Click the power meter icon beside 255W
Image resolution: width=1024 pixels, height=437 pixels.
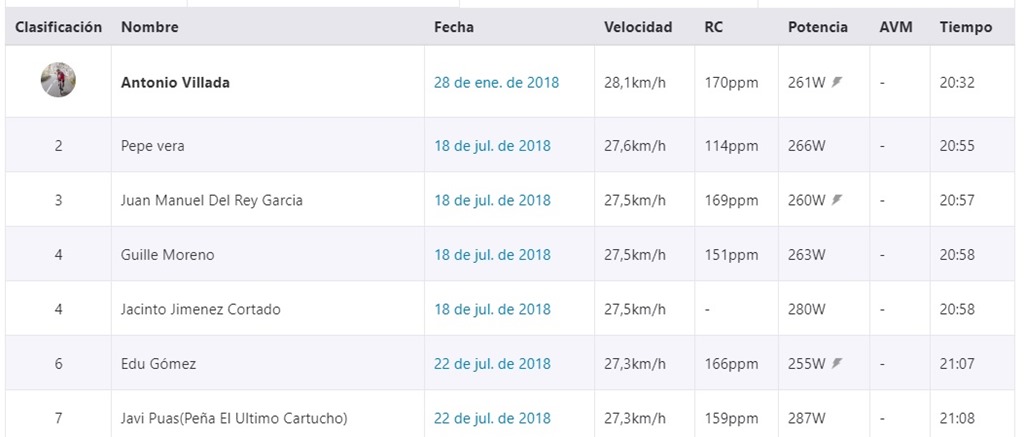click(837, 363)
